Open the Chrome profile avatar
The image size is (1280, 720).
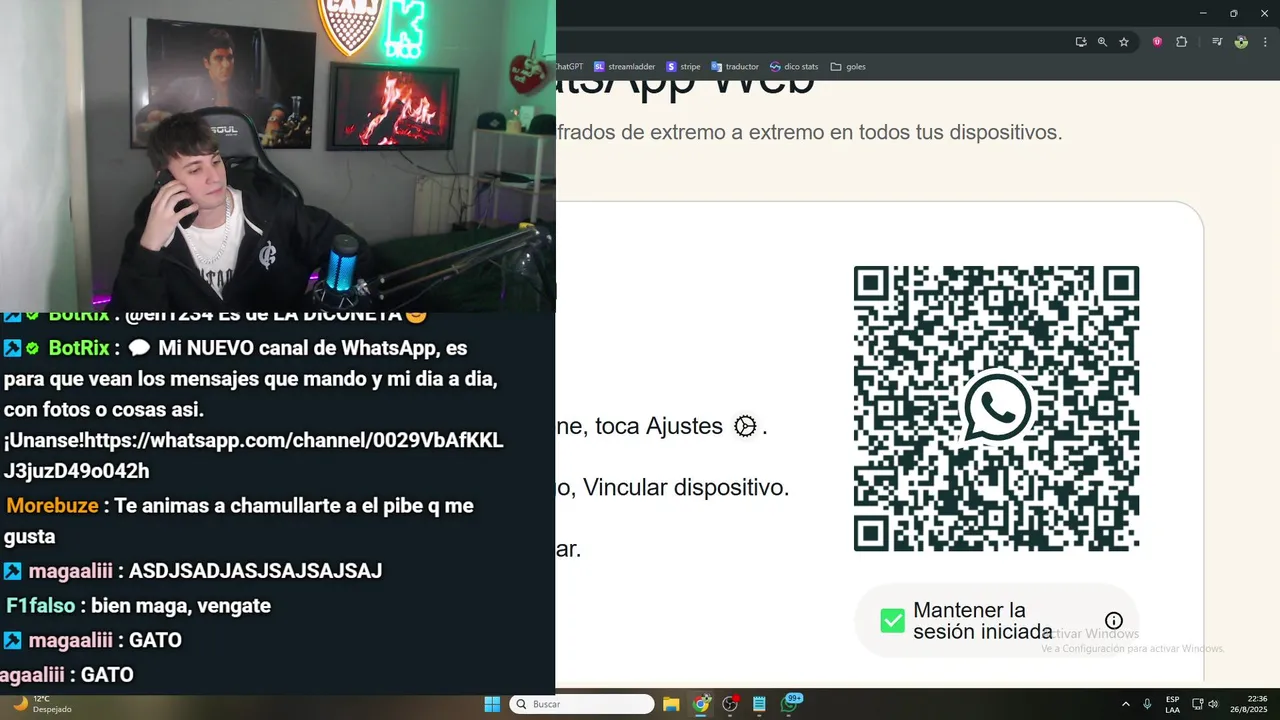[x=1241, y=42]
